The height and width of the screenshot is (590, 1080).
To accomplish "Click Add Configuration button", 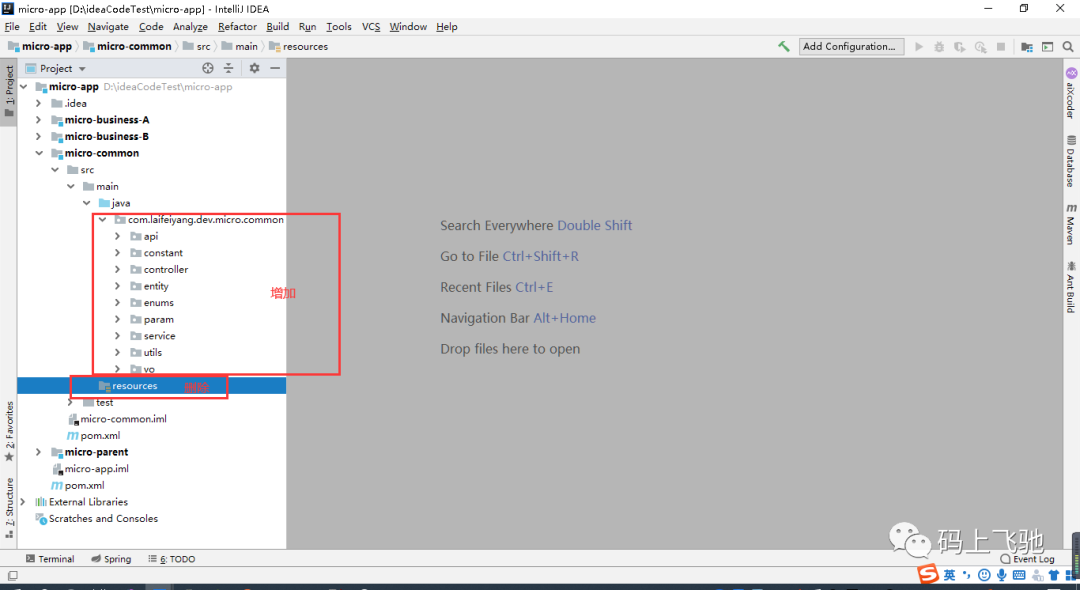I will [x=851, y=46].
